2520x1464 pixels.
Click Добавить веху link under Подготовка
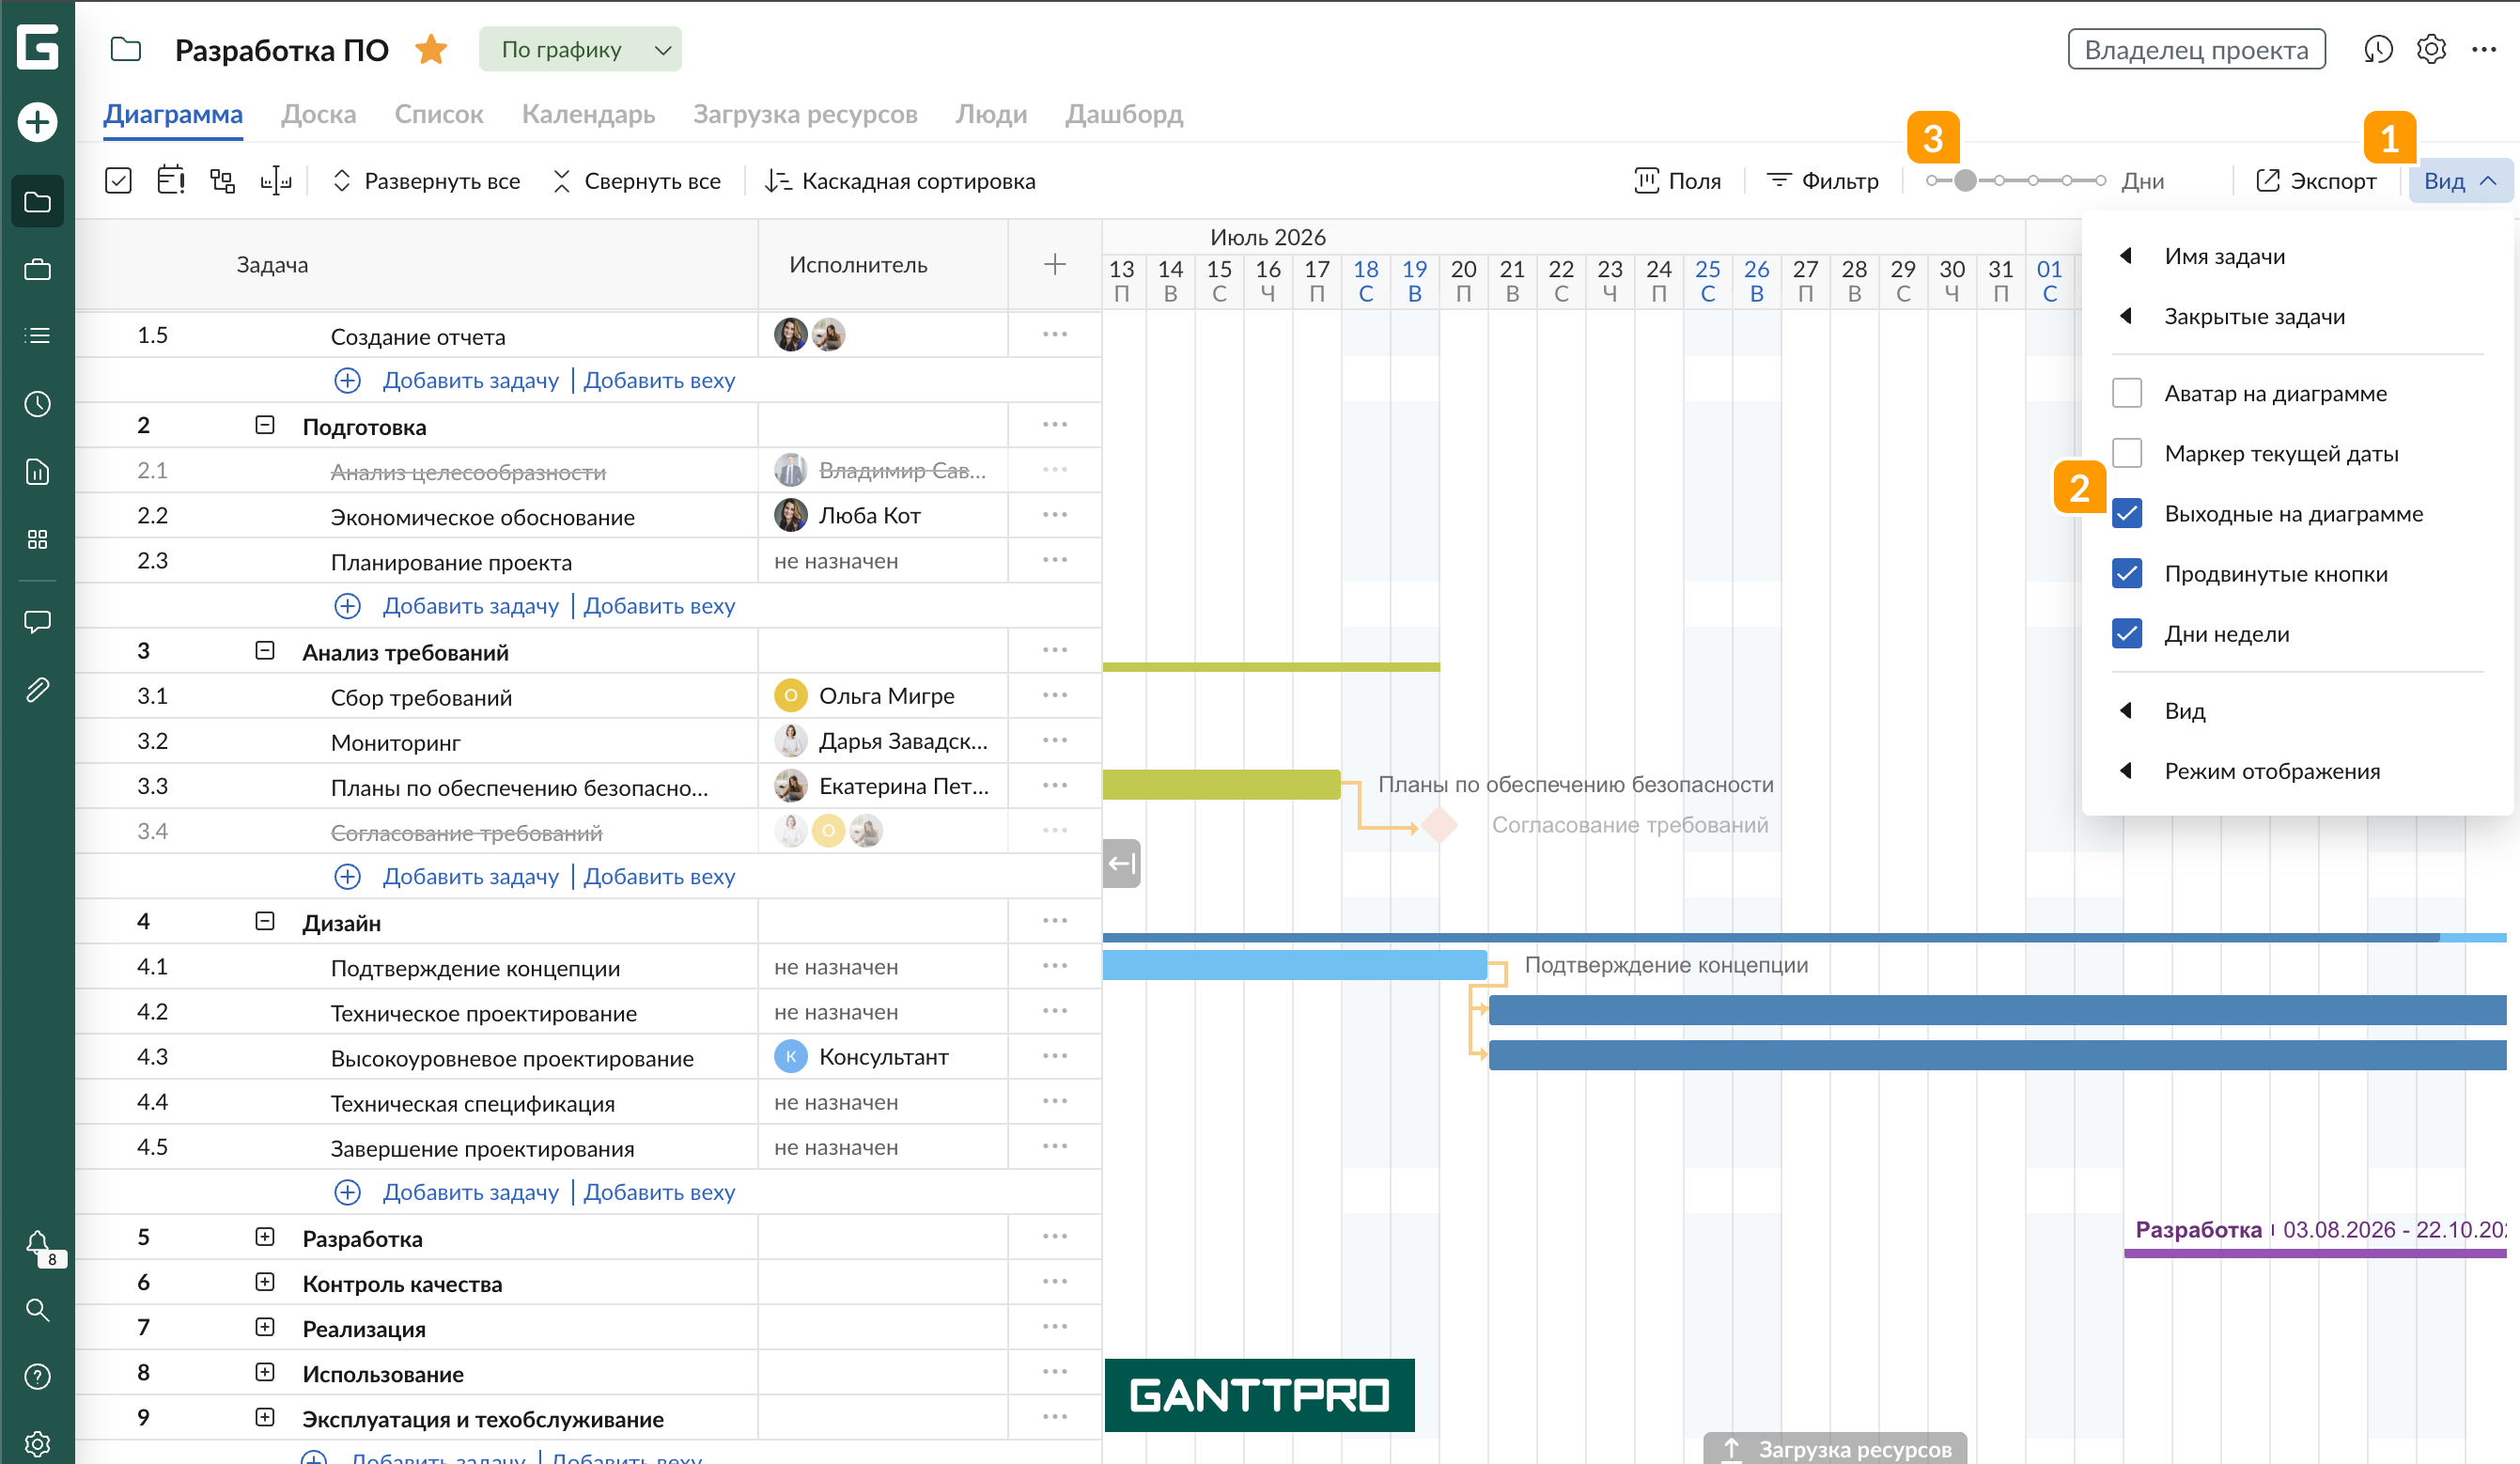(659, 606)
